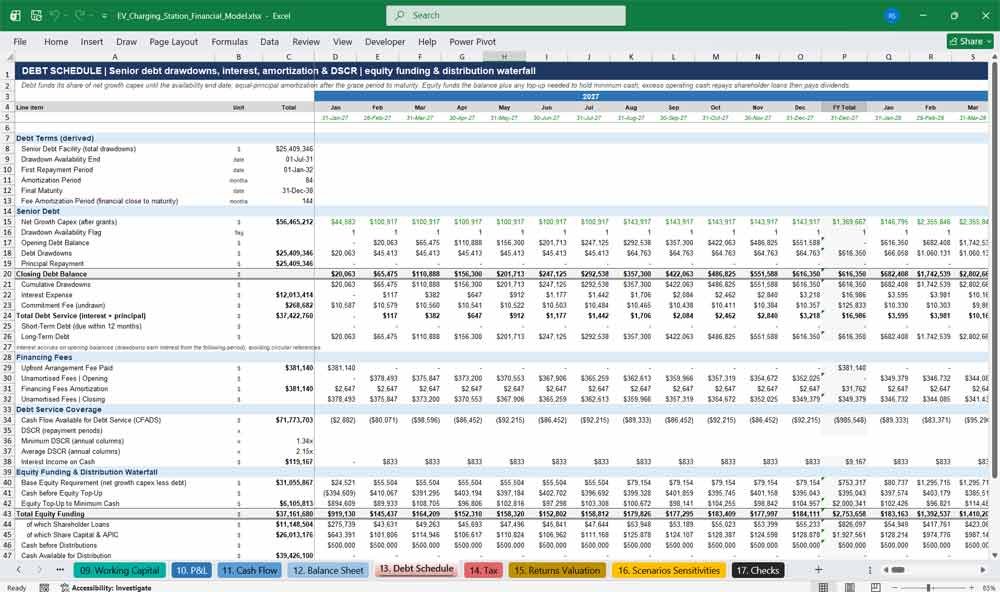The width and height of the screenshot is (1000, 592).
Task: Select the 2027 year header cell
Action: click(591, 96)
